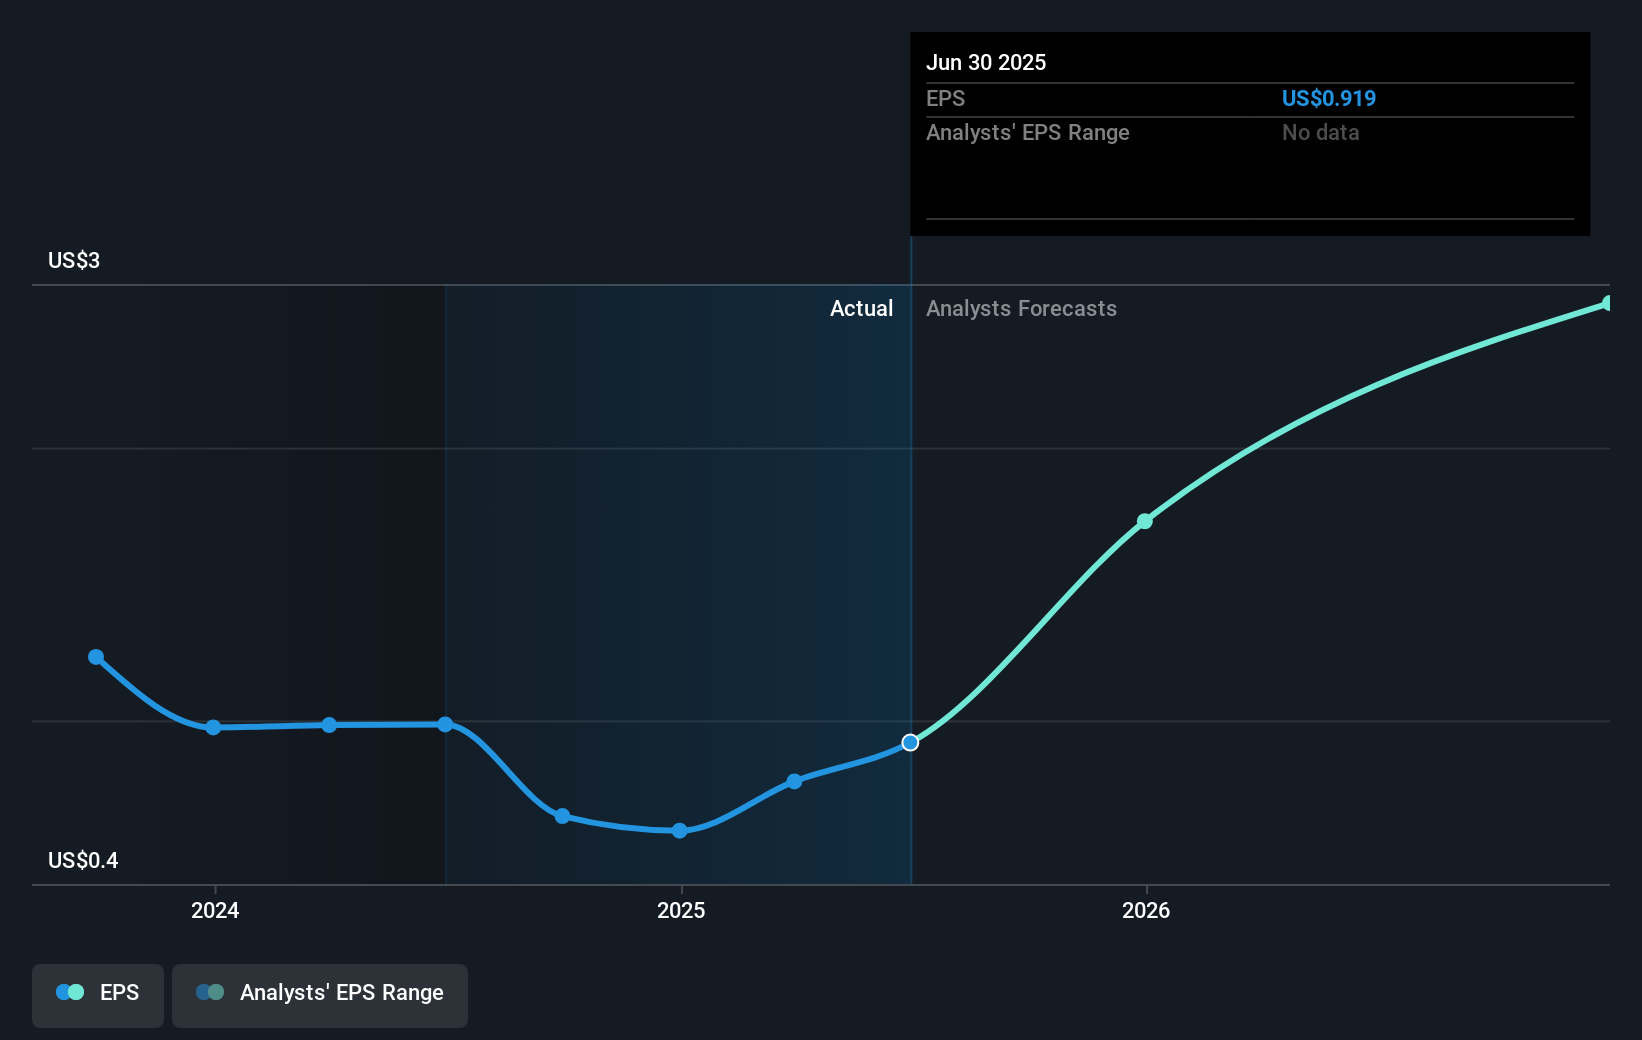Toggle the Analysts' EPS Range legend
The image size is (1642, 1040).
[x=320, y=995]
